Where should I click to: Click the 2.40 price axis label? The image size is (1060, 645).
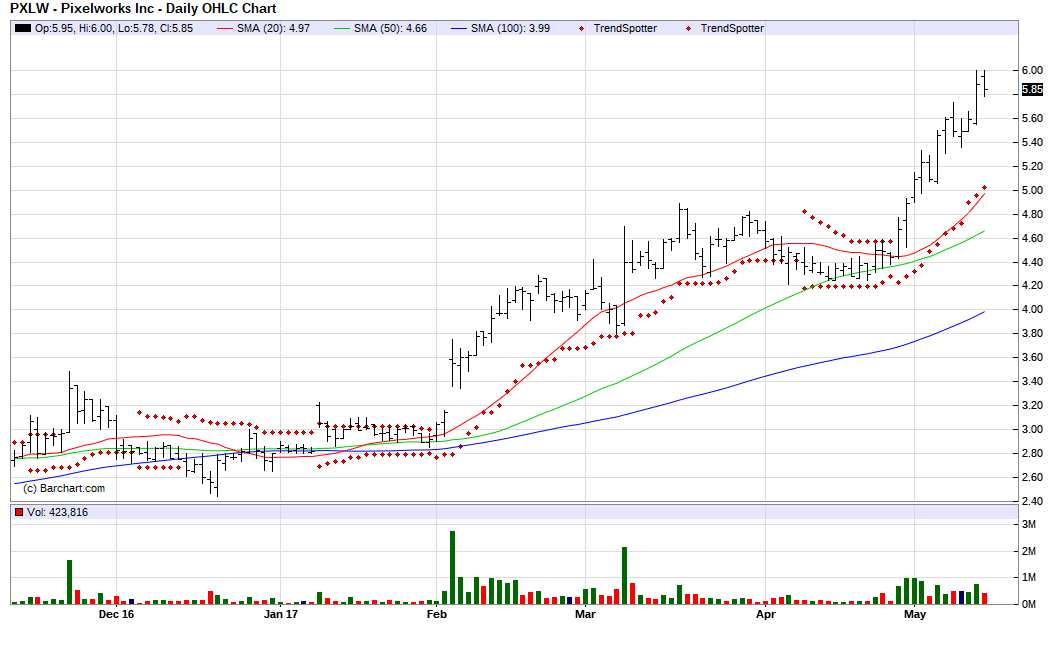[1032, 501]
